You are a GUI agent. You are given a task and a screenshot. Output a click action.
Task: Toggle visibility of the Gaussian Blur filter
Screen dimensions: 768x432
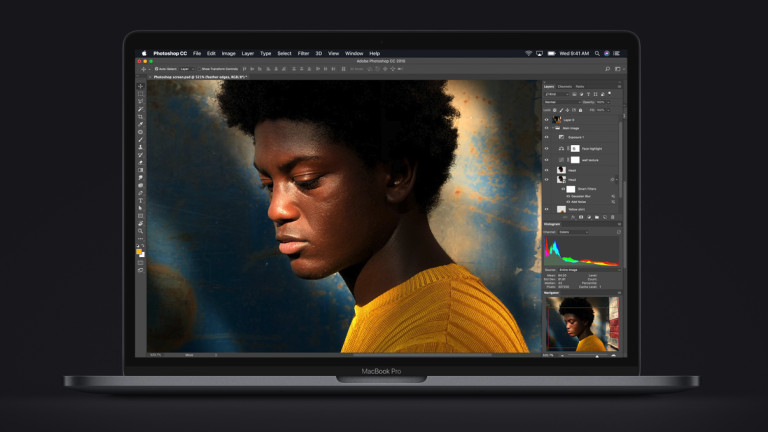tap(561, 195)
